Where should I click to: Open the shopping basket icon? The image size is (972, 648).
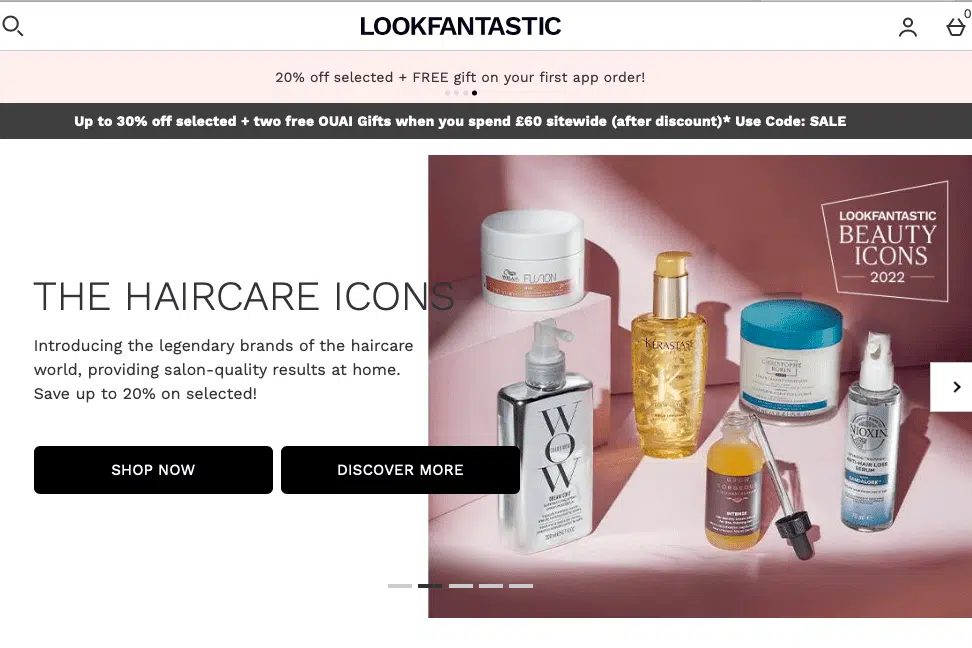pos(955,27)
